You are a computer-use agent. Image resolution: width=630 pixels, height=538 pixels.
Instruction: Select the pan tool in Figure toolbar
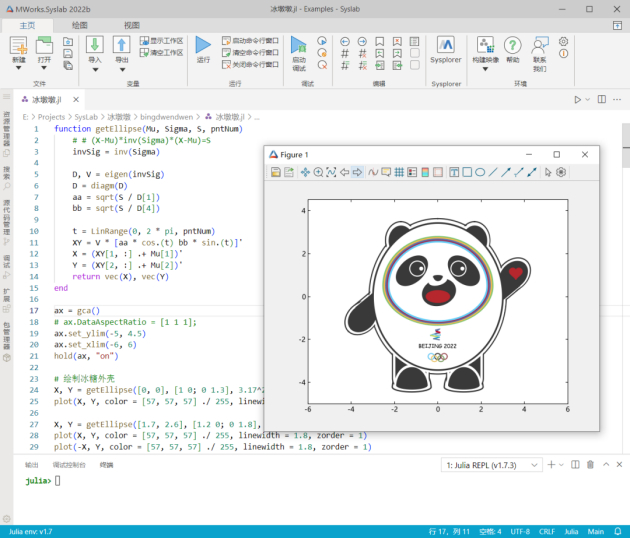click(306, 172)
